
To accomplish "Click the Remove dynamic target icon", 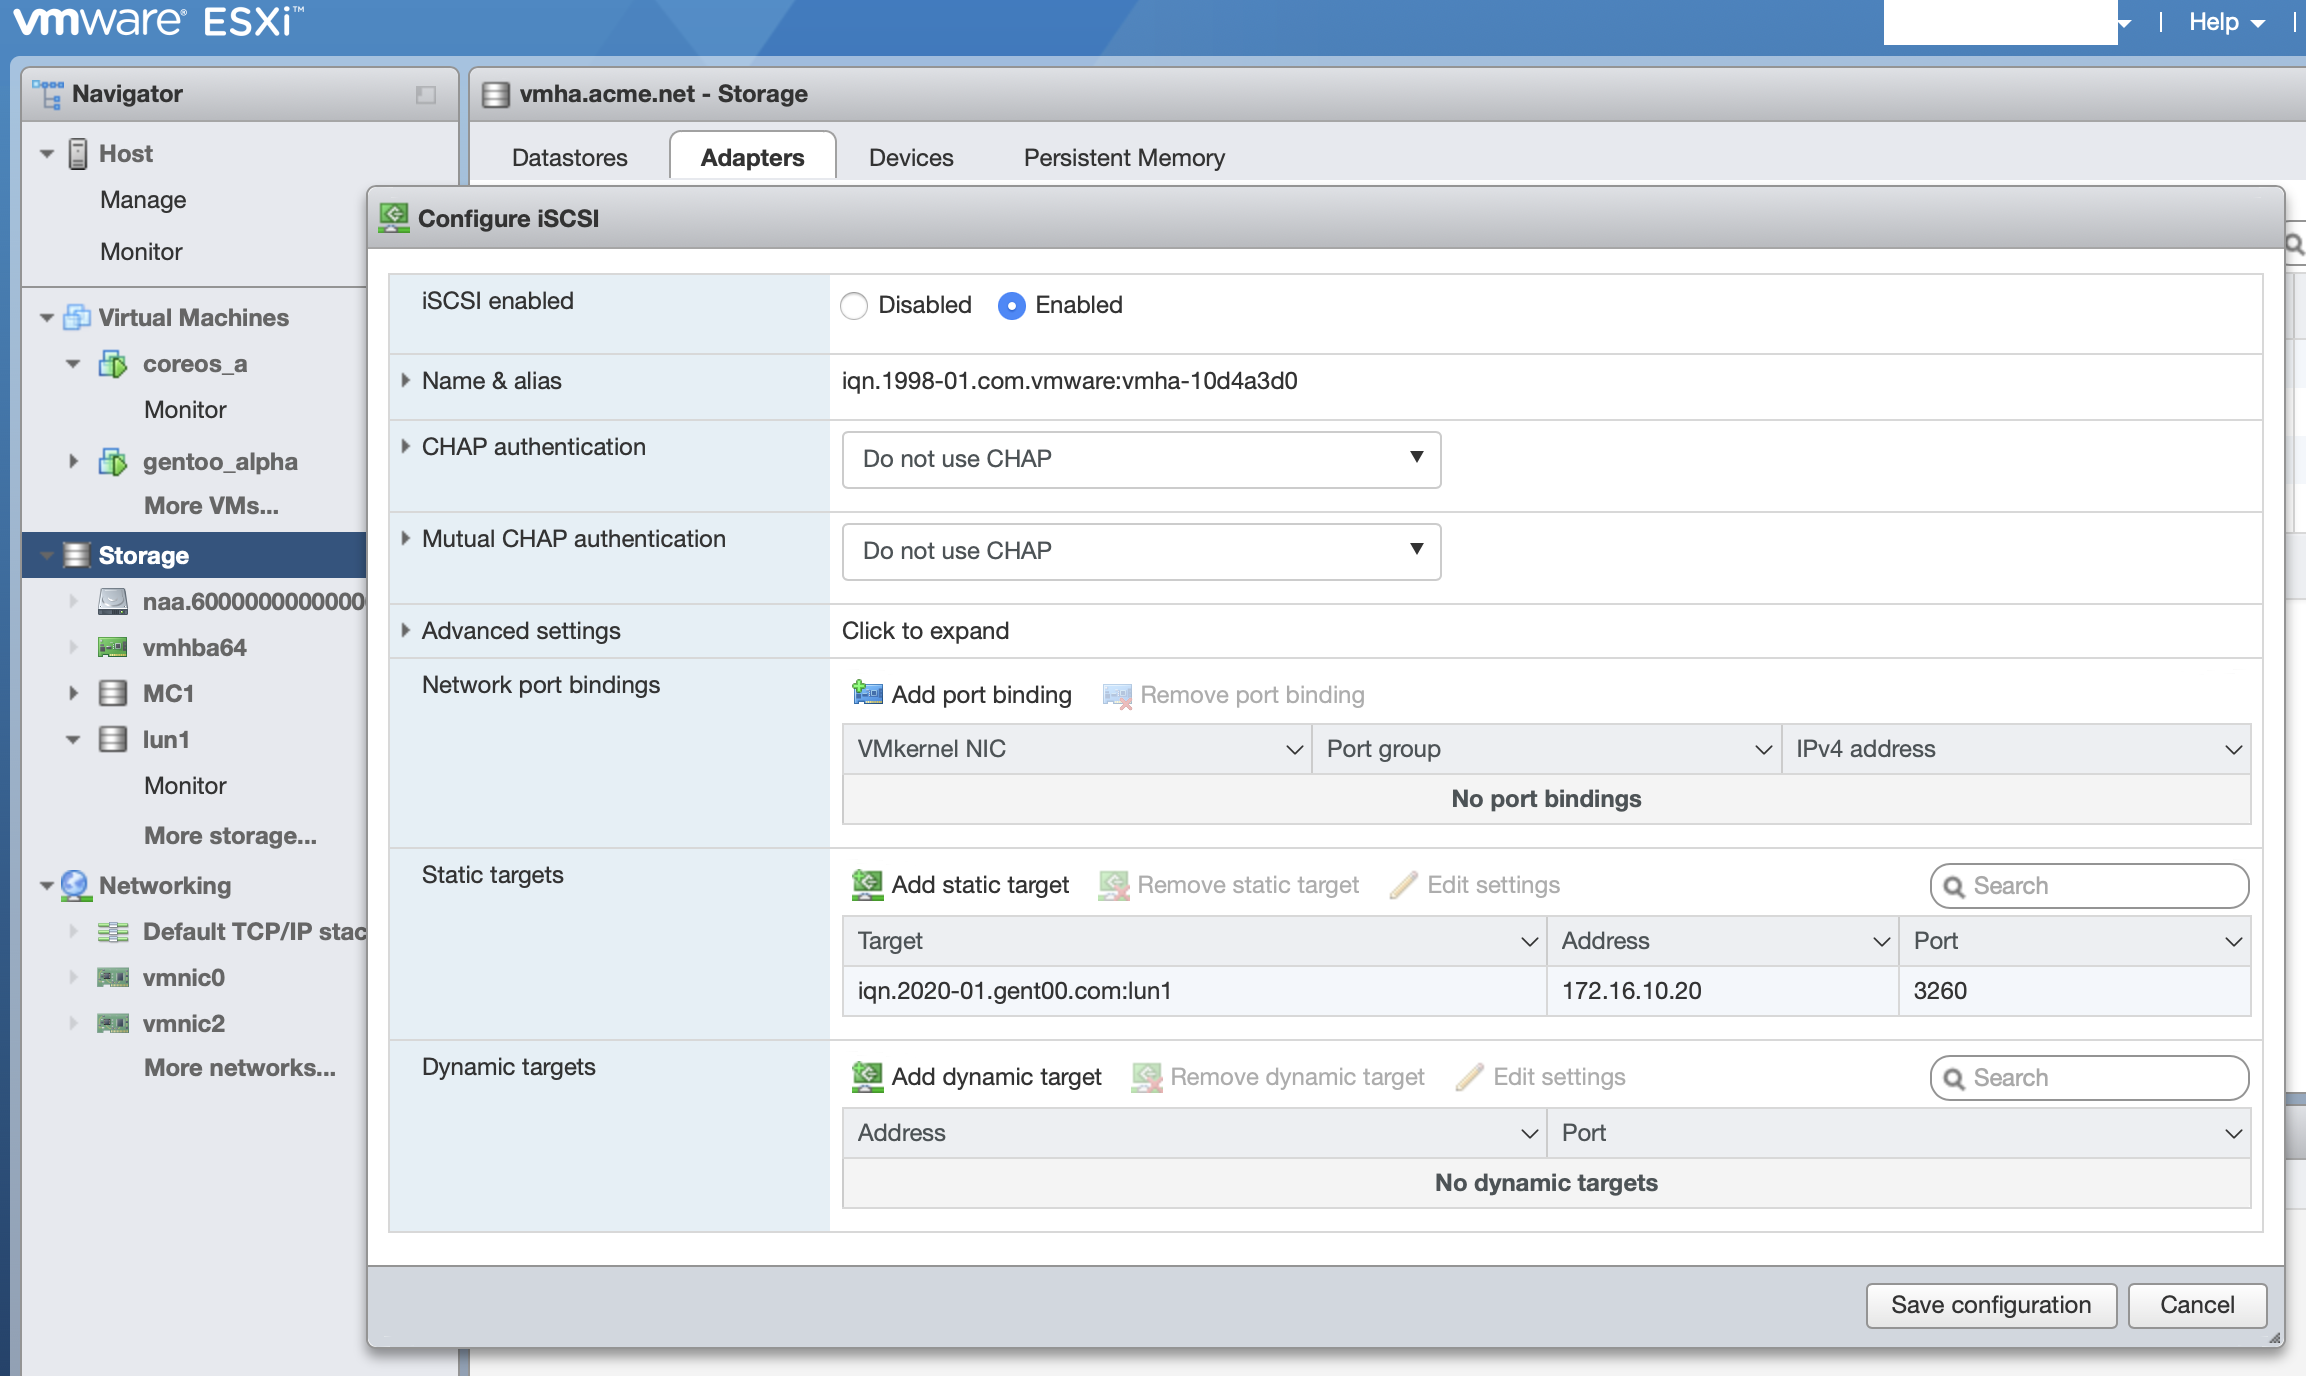I will coord(1146,1077).
